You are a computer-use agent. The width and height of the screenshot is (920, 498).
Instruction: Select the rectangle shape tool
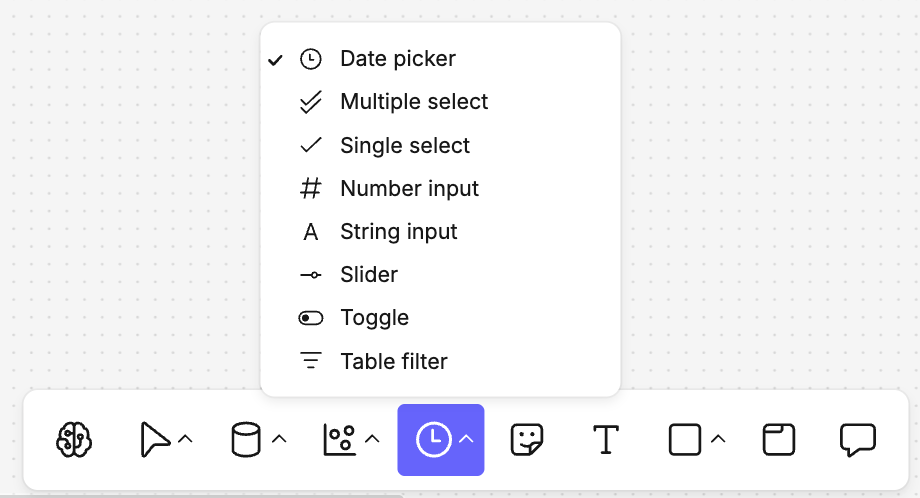685,439
